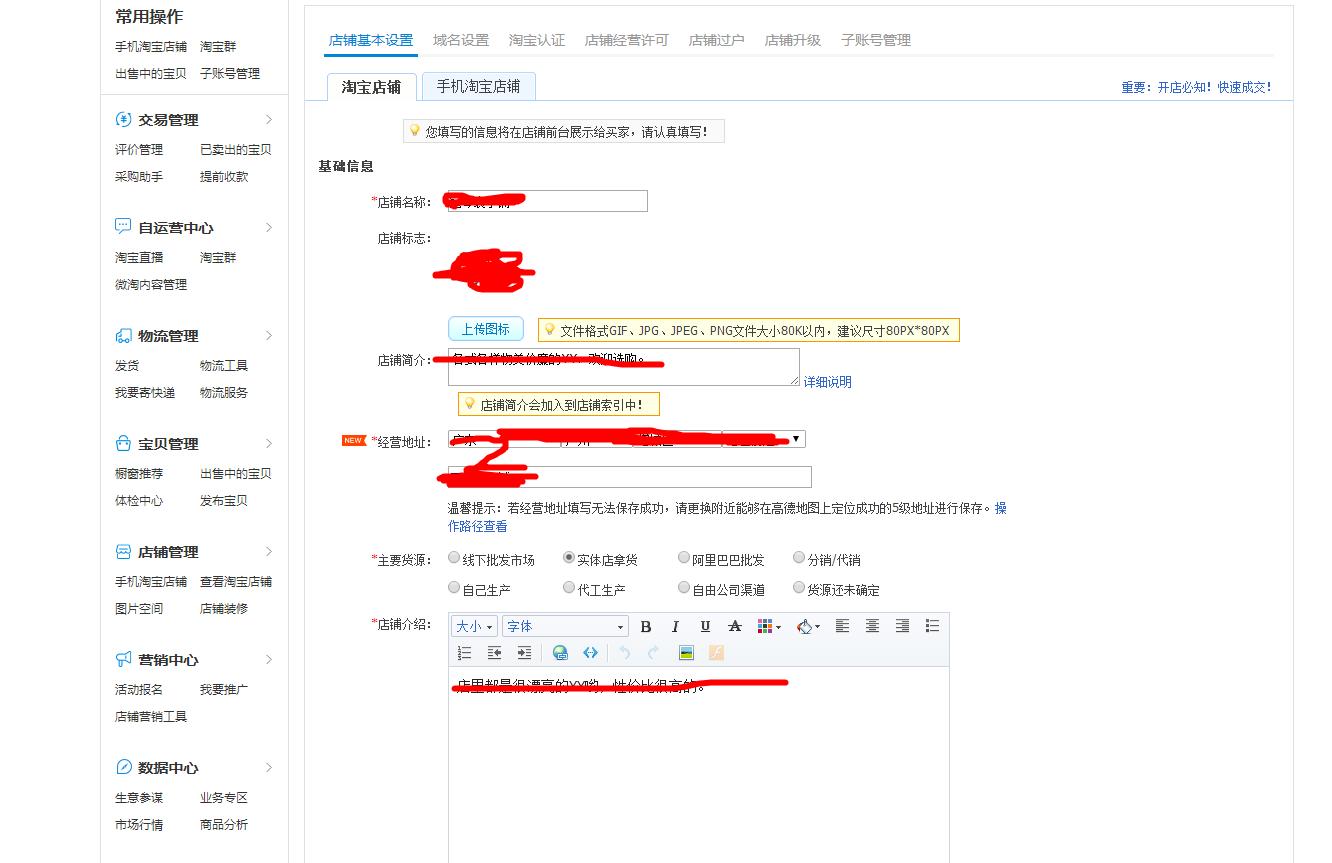The height and width of the screenshot is (863, 1332).
Task: Apply italic formatting in the editor toolbar
Action: click(x=675, y=626)
